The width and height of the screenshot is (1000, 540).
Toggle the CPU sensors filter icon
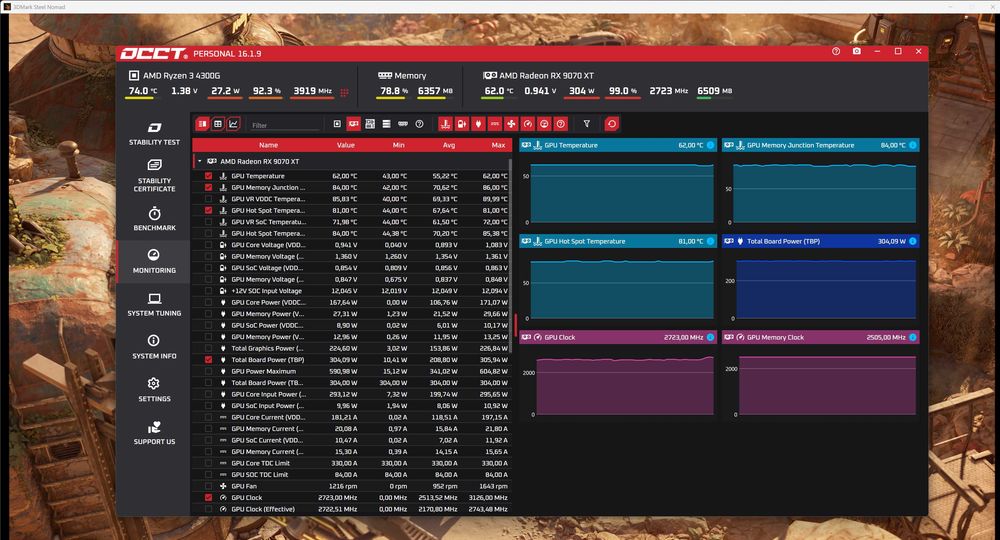[x=337, y=124]
